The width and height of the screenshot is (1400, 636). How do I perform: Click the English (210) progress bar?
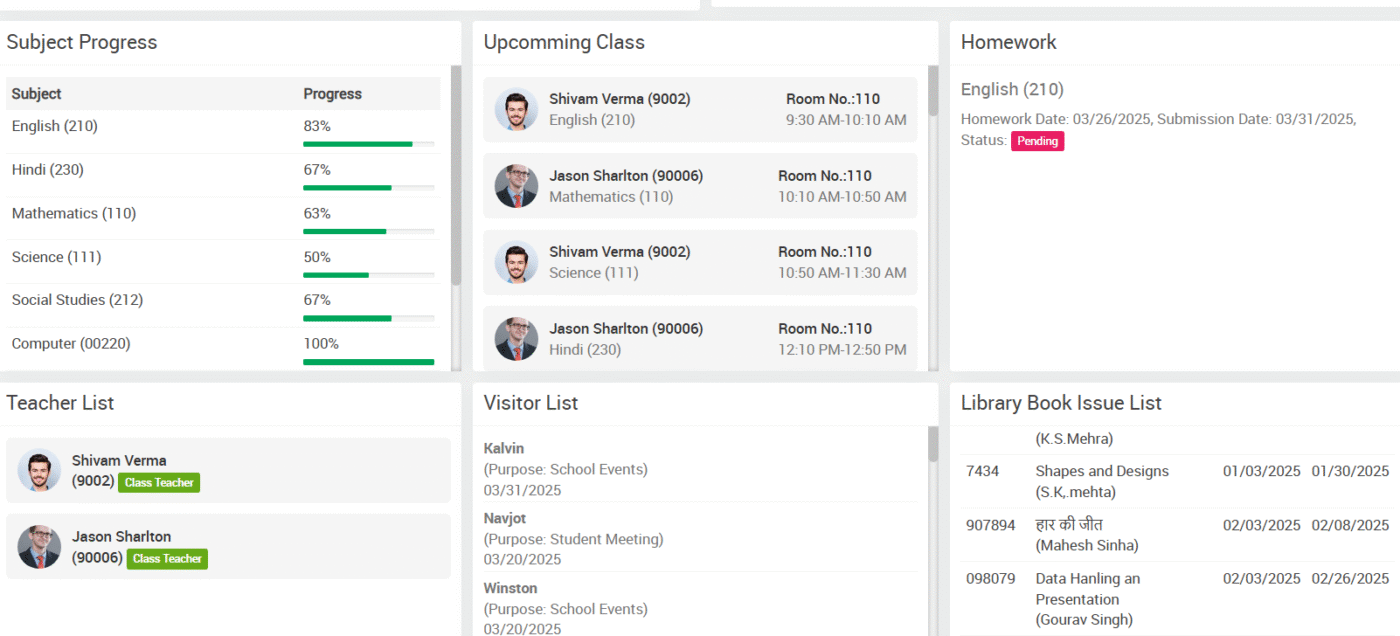(x=368, y=144)
